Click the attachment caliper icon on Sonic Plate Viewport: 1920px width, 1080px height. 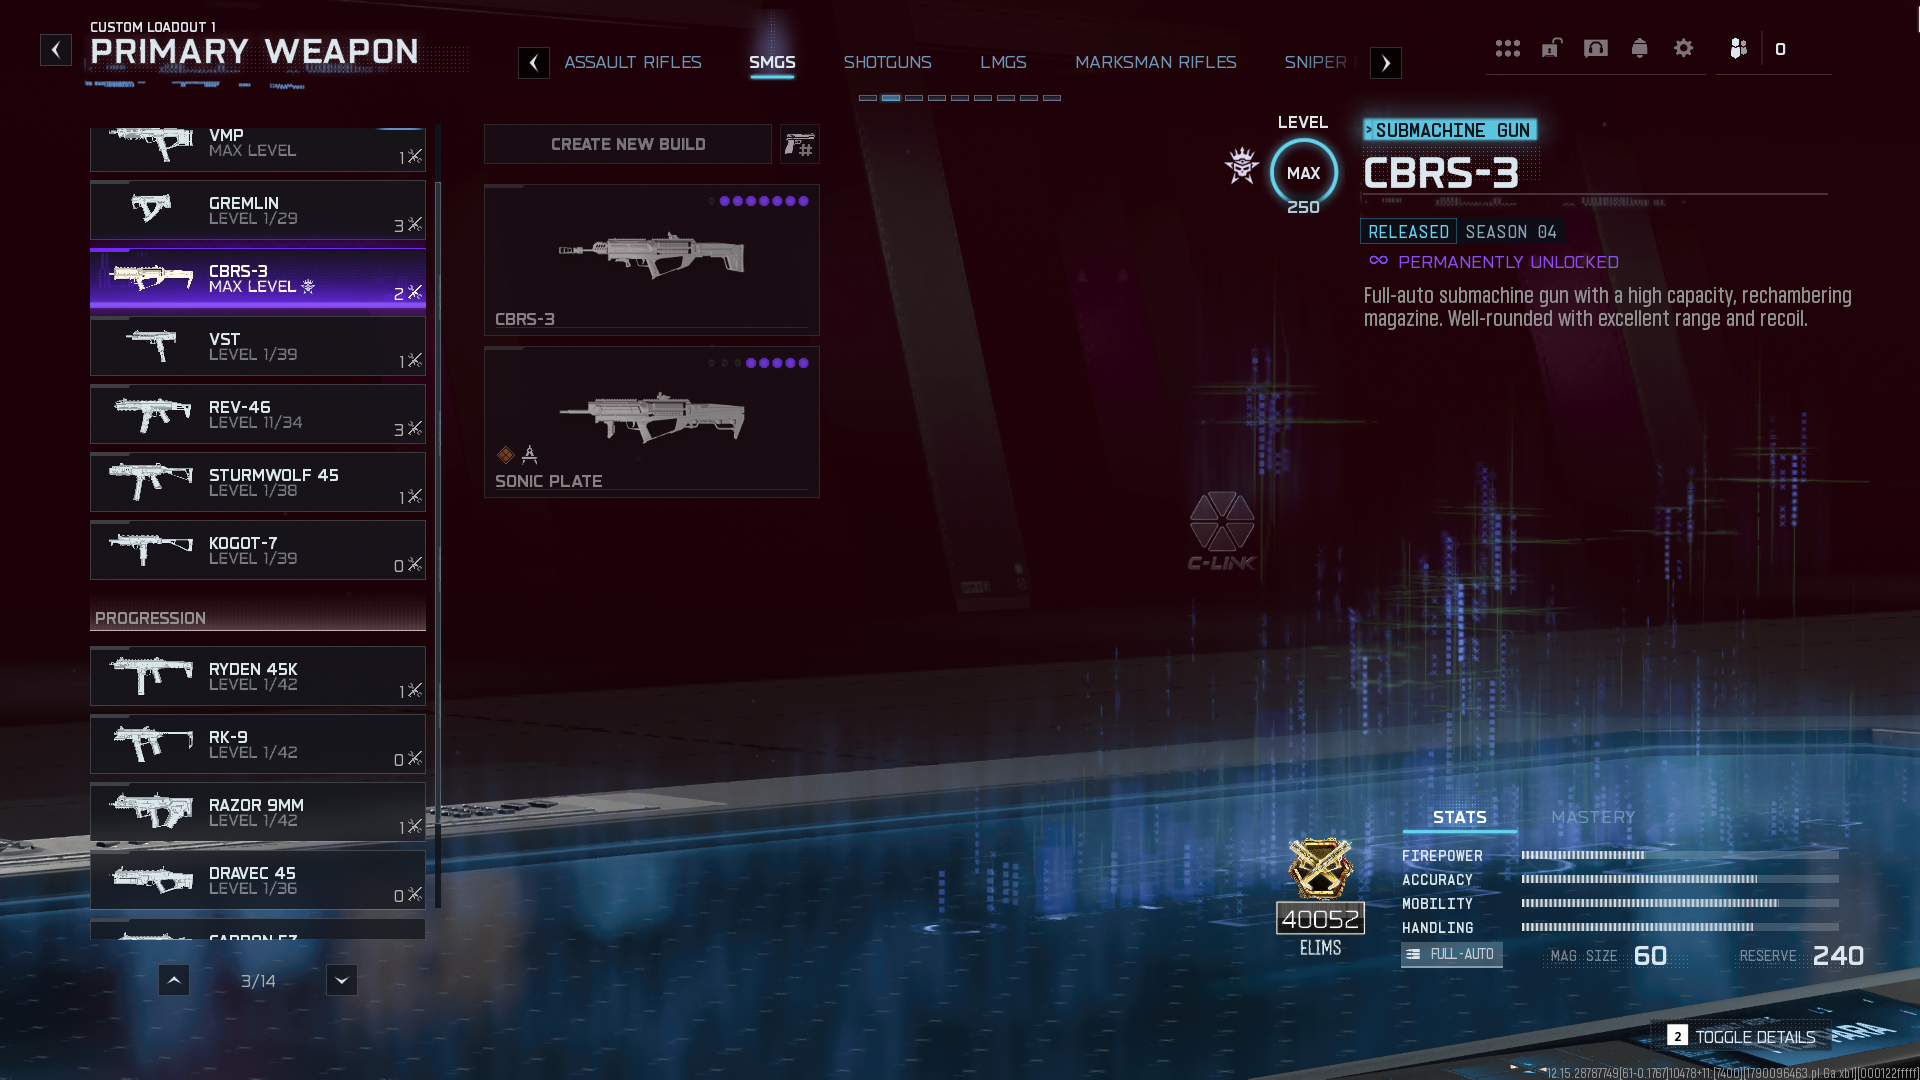(530, 455)
